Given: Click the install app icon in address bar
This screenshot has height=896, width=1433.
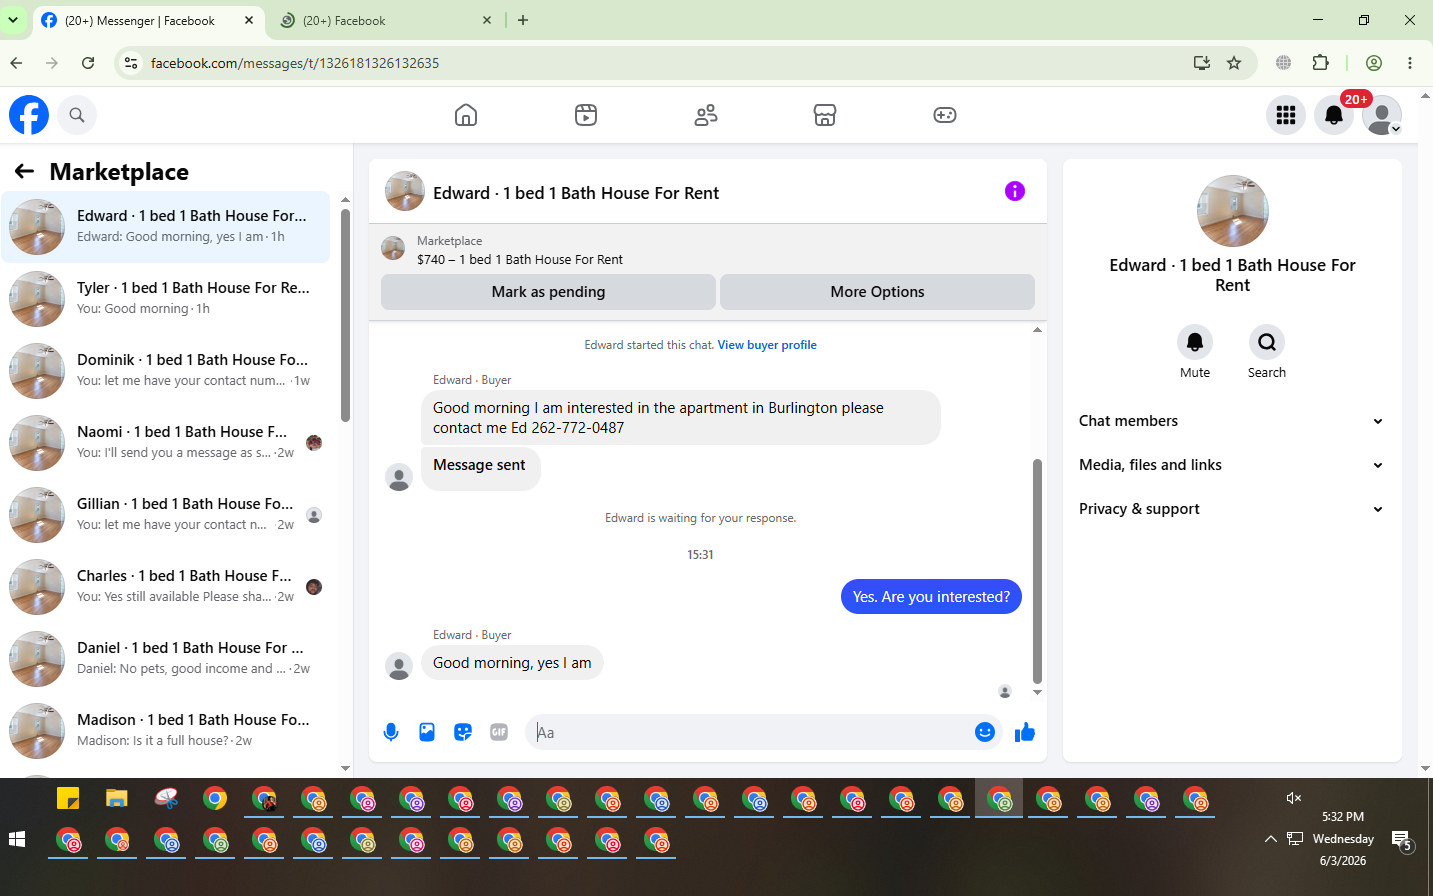Looking at the screenshot, I should 1202,63.
